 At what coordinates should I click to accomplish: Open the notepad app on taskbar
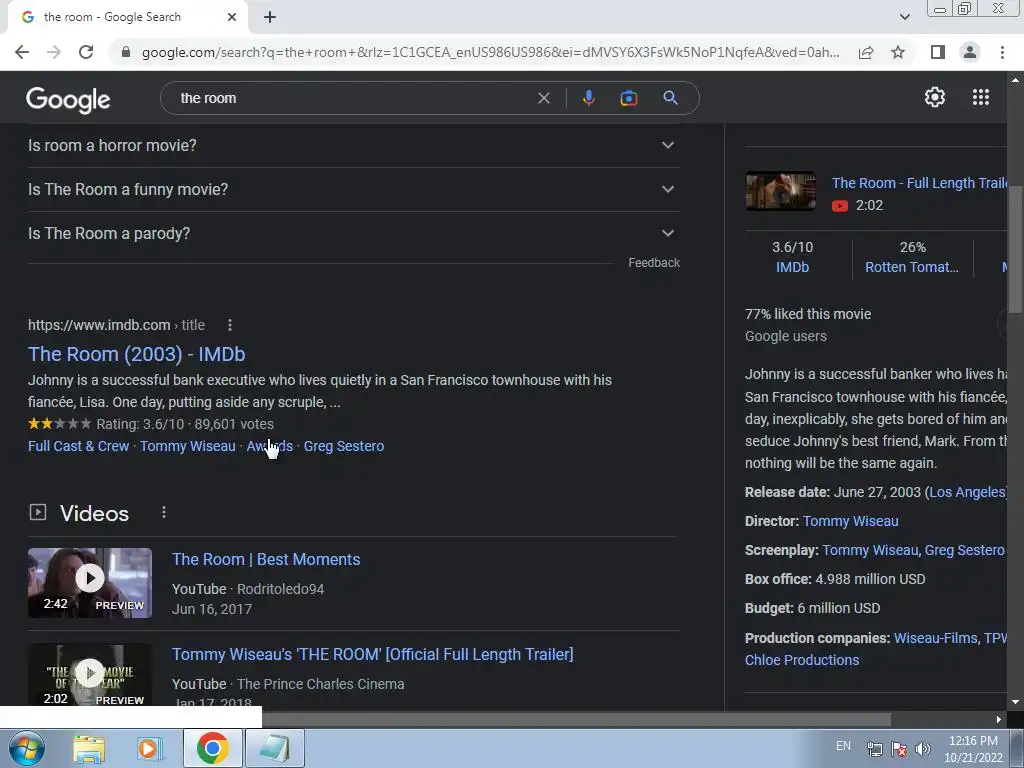coord(274,748)
